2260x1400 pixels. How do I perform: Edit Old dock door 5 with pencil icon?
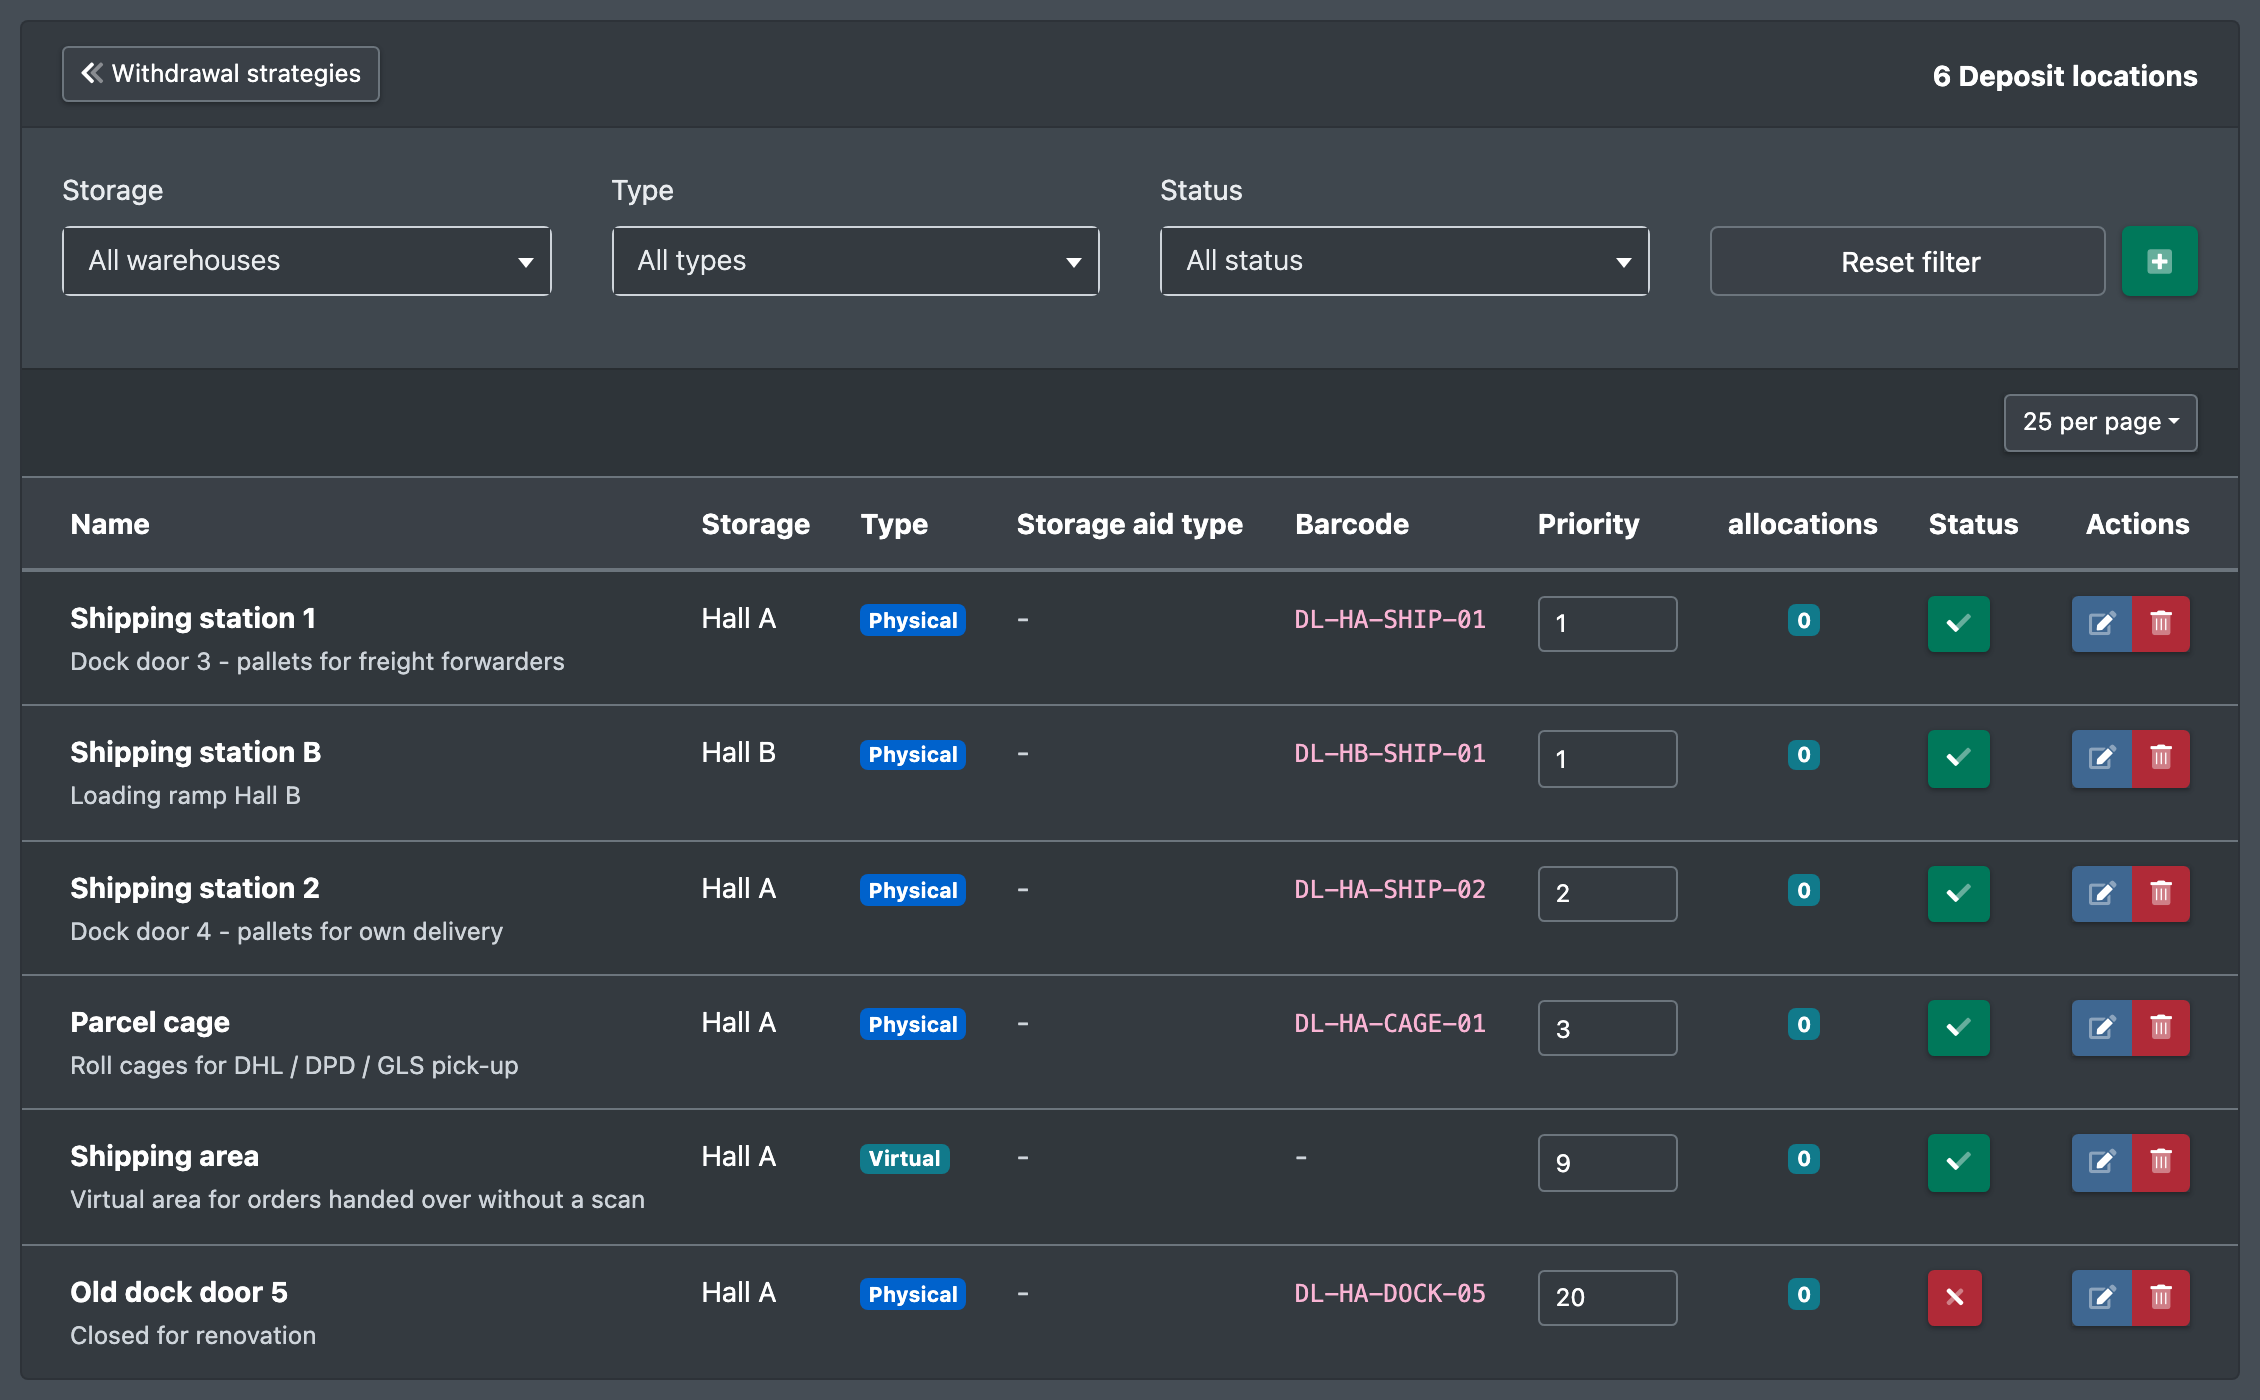2102,1298
